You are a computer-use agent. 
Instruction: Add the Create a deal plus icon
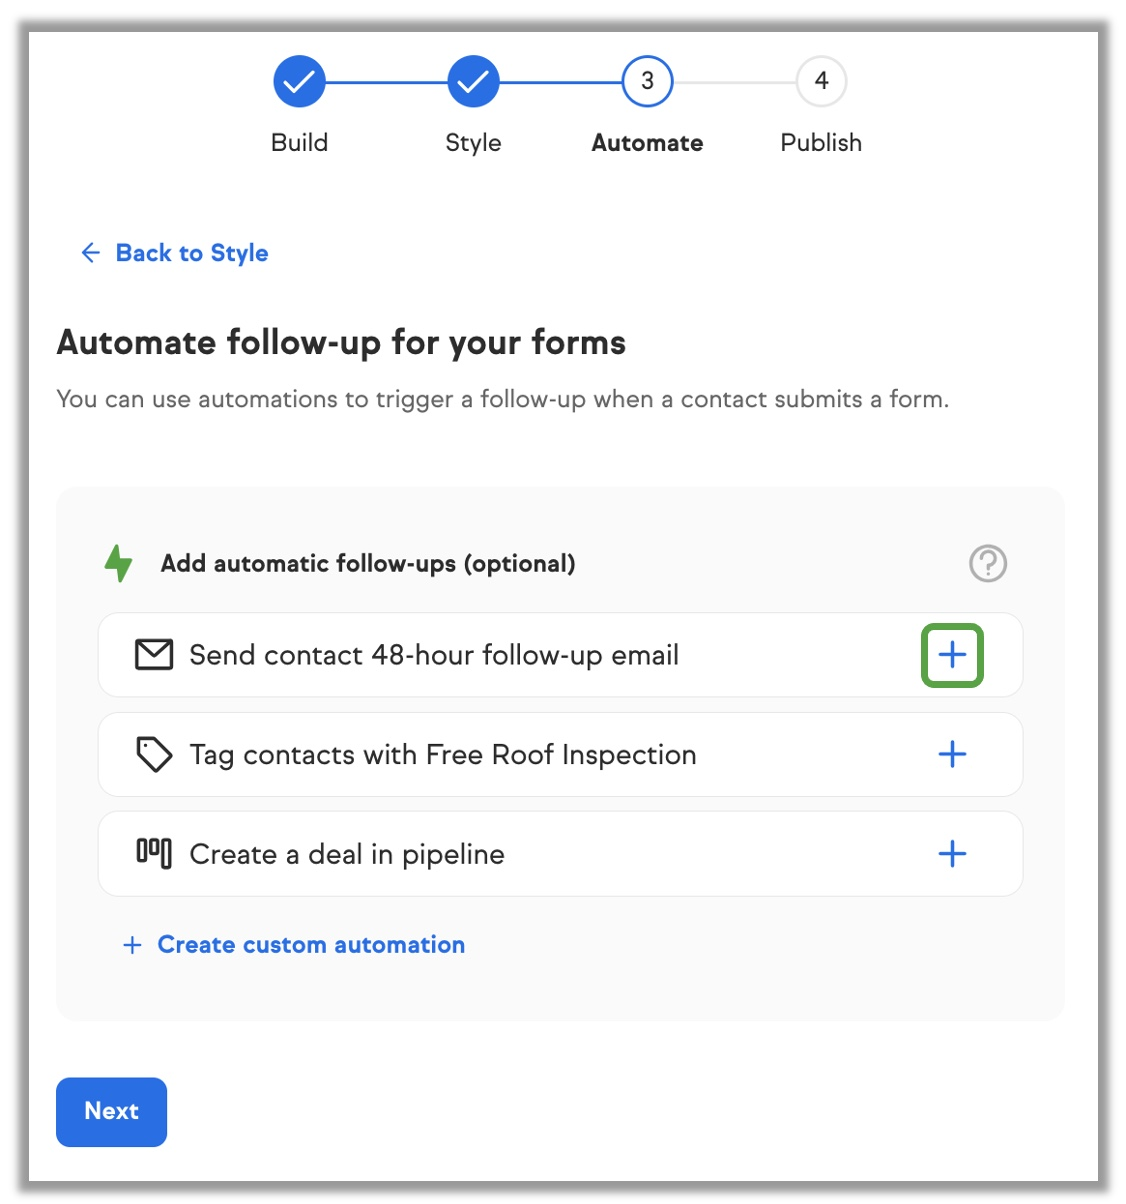point(952,853)
